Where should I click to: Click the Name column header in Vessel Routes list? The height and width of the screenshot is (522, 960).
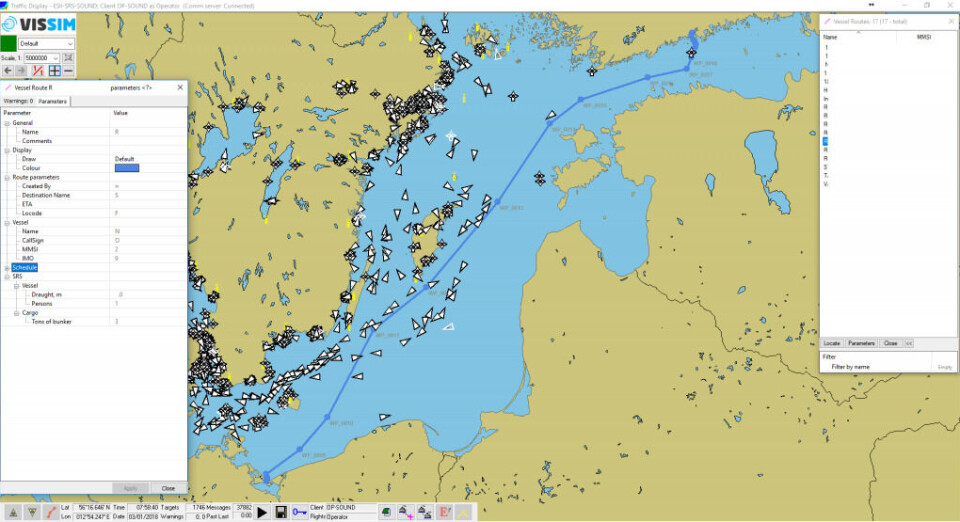click(x=858, y=37)
